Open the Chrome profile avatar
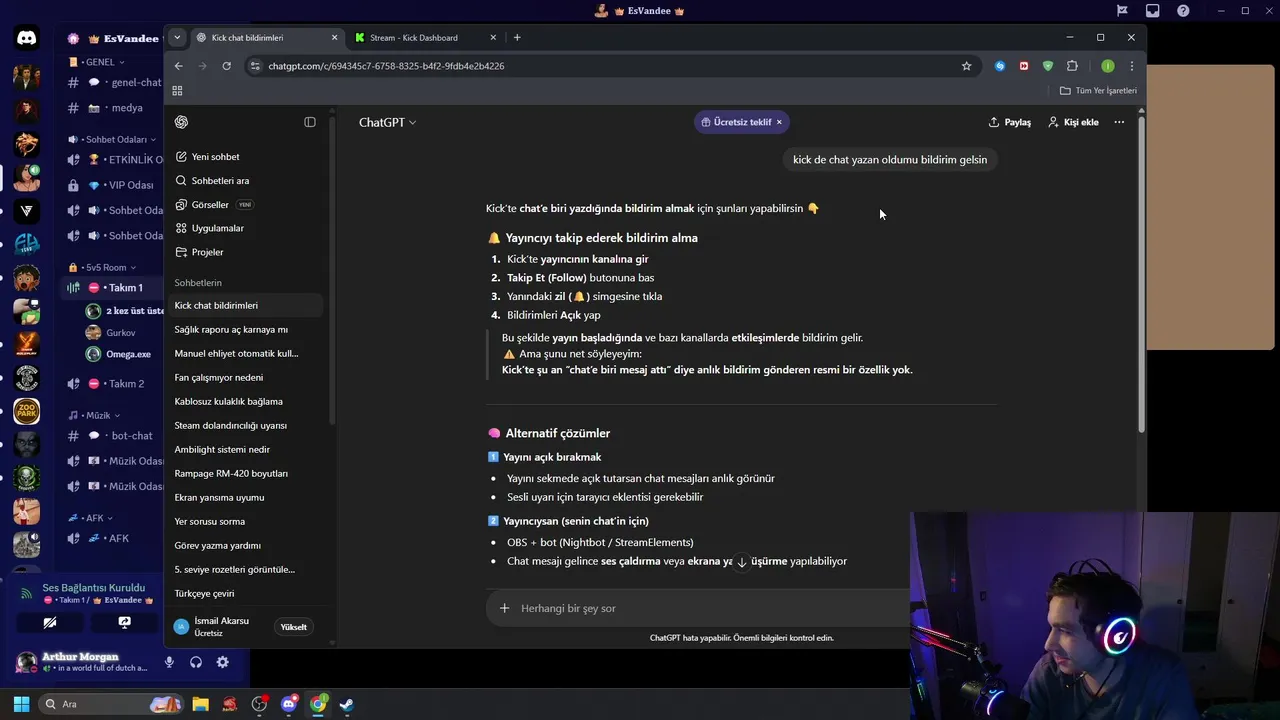Viewport: 1280px width, 720px height. pyautogui.click(x=1107, y=66)
